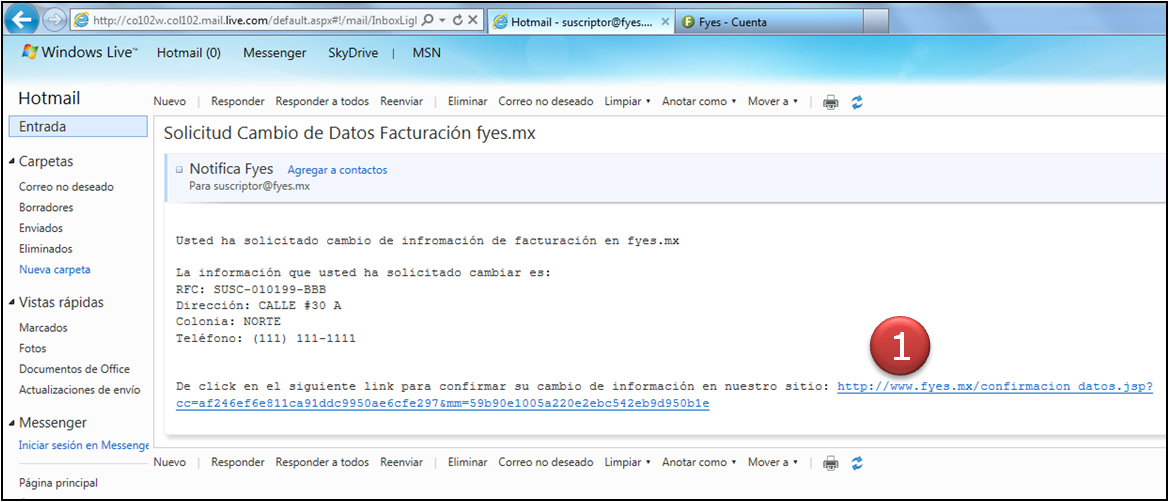The height and width of the screenshot is (502, 1169).
Task: Open the Mover a dropdown in top toolbar
Action: (x=772, y=101)
